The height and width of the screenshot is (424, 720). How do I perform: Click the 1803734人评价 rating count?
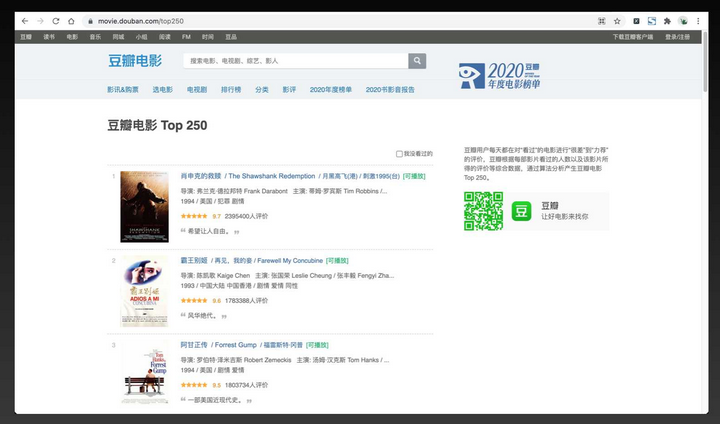coord(247,385)
